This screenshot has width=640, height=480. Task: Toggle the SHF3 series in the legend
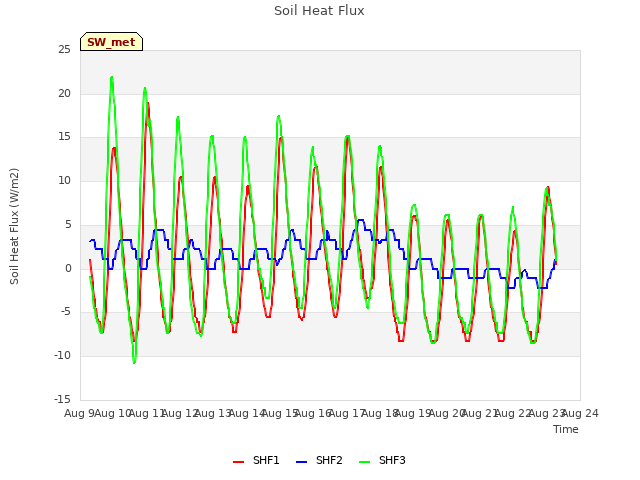point(382,460)
